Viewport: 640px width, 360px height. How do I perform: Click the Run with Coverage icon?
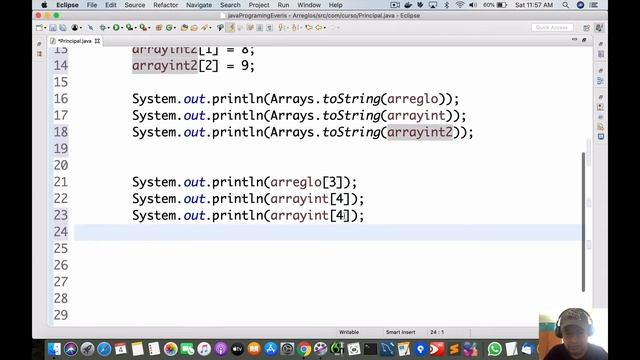point(130,28)
